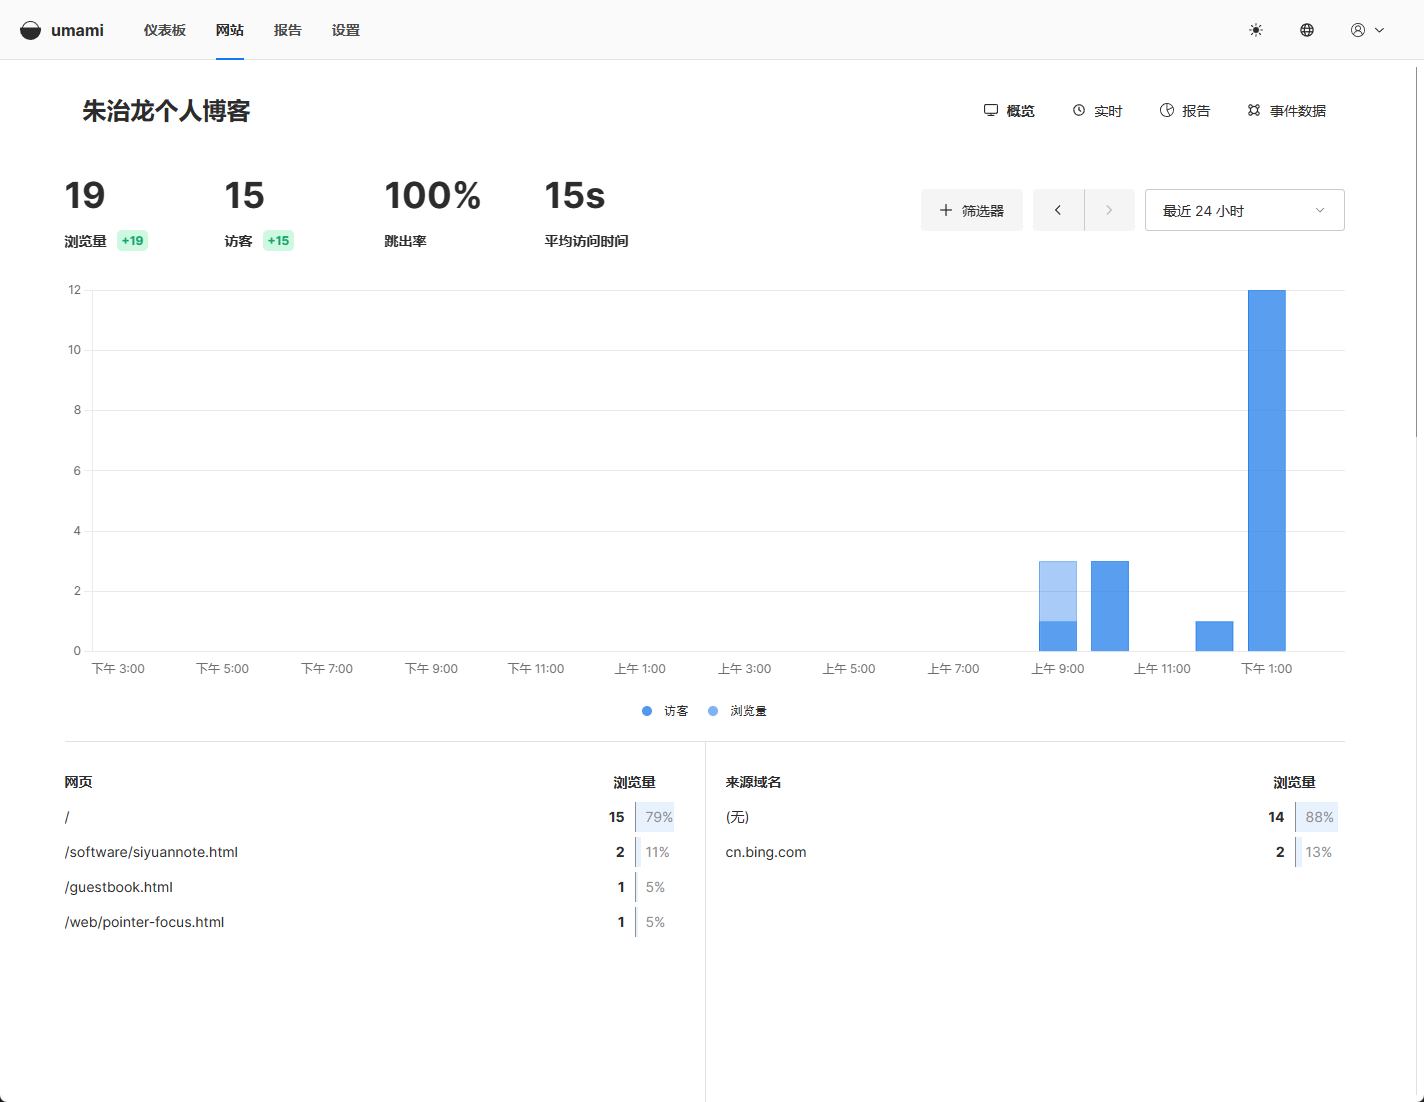The width and height of the screenshot is (1424, 1102).
Task: Click the 15 访客 metric value
Action: point(244,195)
